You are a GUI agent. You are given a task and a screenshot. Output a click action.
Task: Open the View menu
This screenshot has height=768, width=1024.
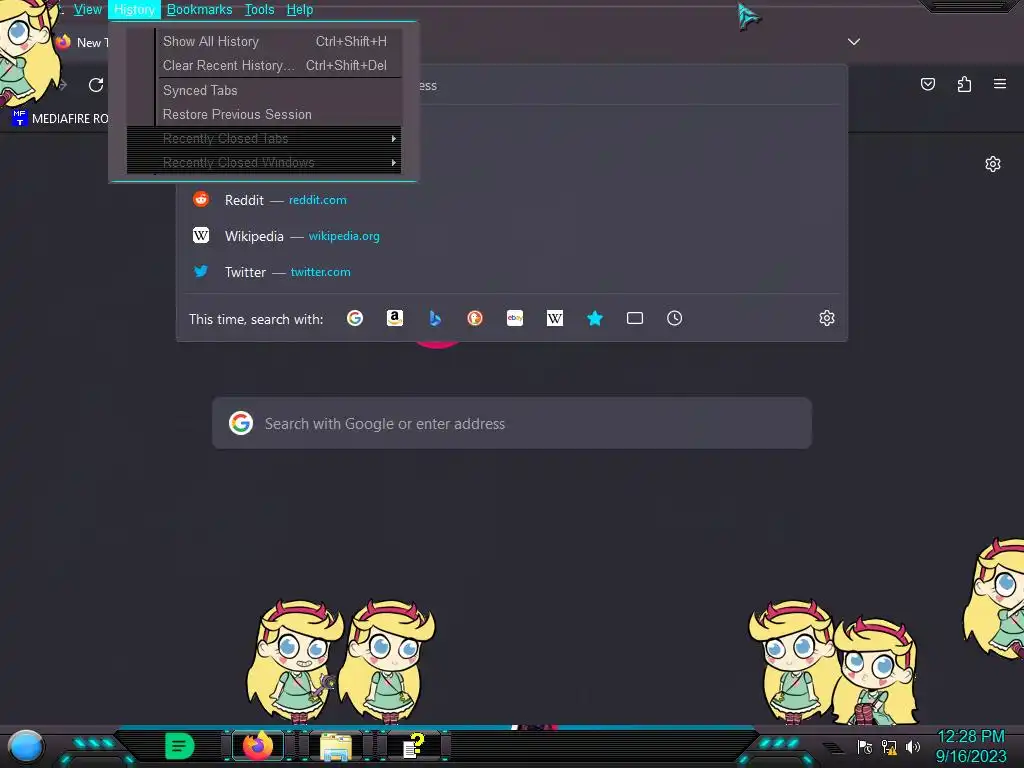click(x=88, y=9)
